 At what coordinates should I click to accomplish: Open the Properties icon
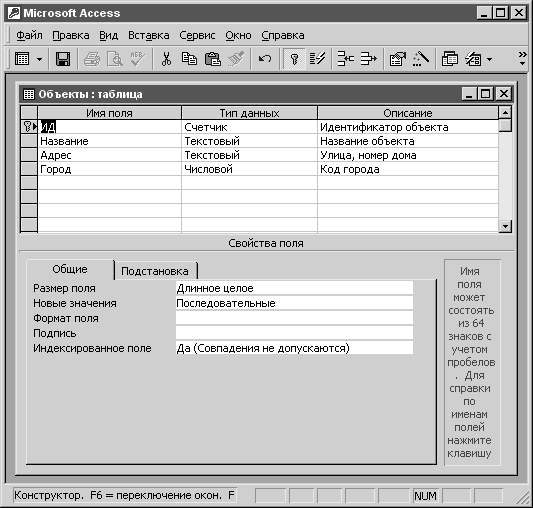(x=398, y=59)
